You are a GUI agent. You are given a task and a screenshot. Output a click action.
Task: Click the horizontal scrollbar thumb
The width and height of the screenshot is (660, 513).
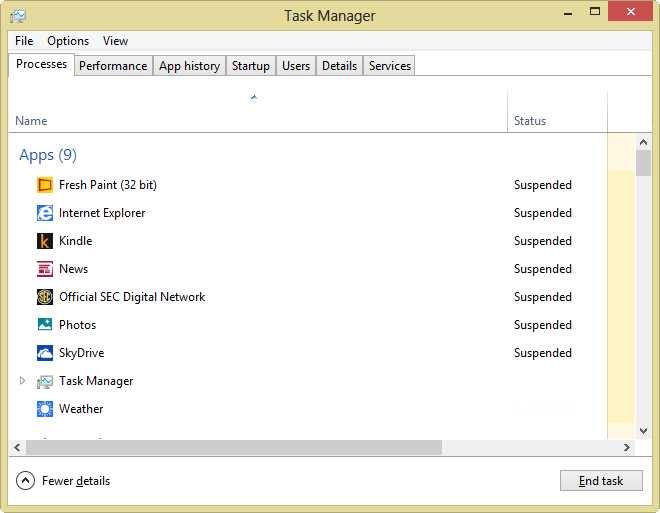click(x=234, y=447)
